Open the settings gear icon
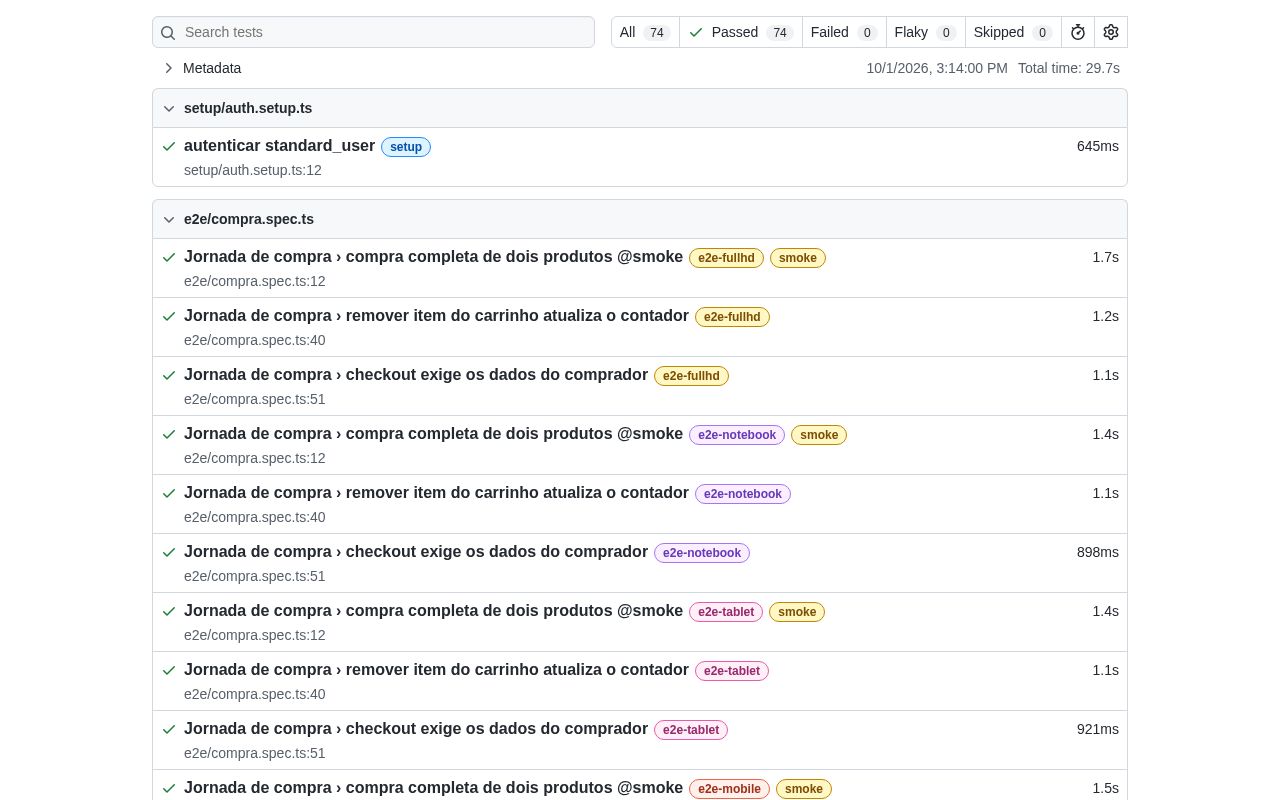1280x800 pixels. point(1111,32)
